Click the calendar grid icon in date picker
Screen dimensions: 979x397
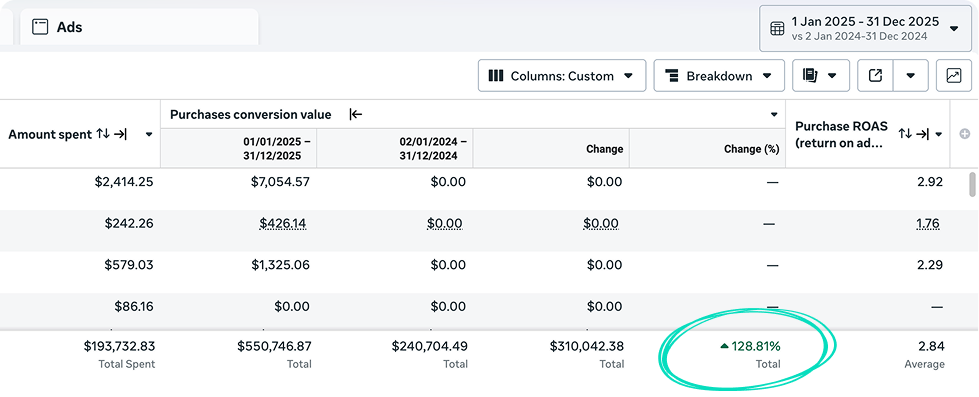(x=777, y=29)
